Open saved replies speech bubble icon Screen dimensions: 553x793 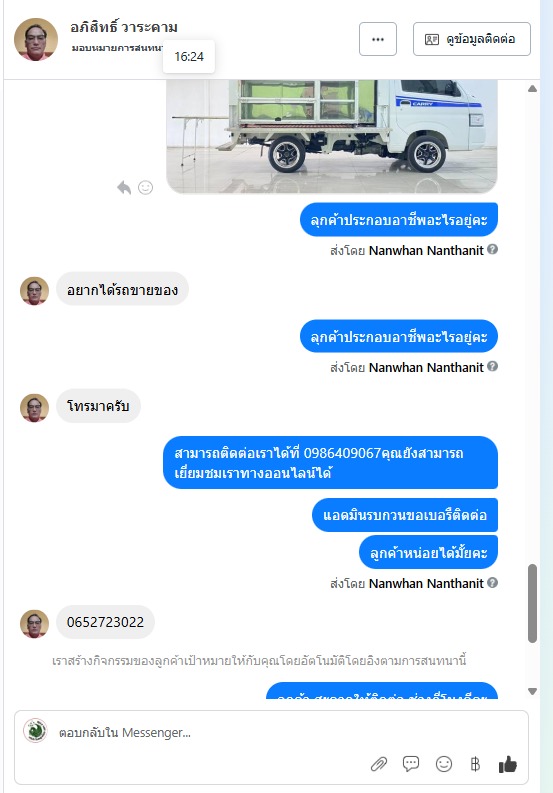click(x=411, y=764)
